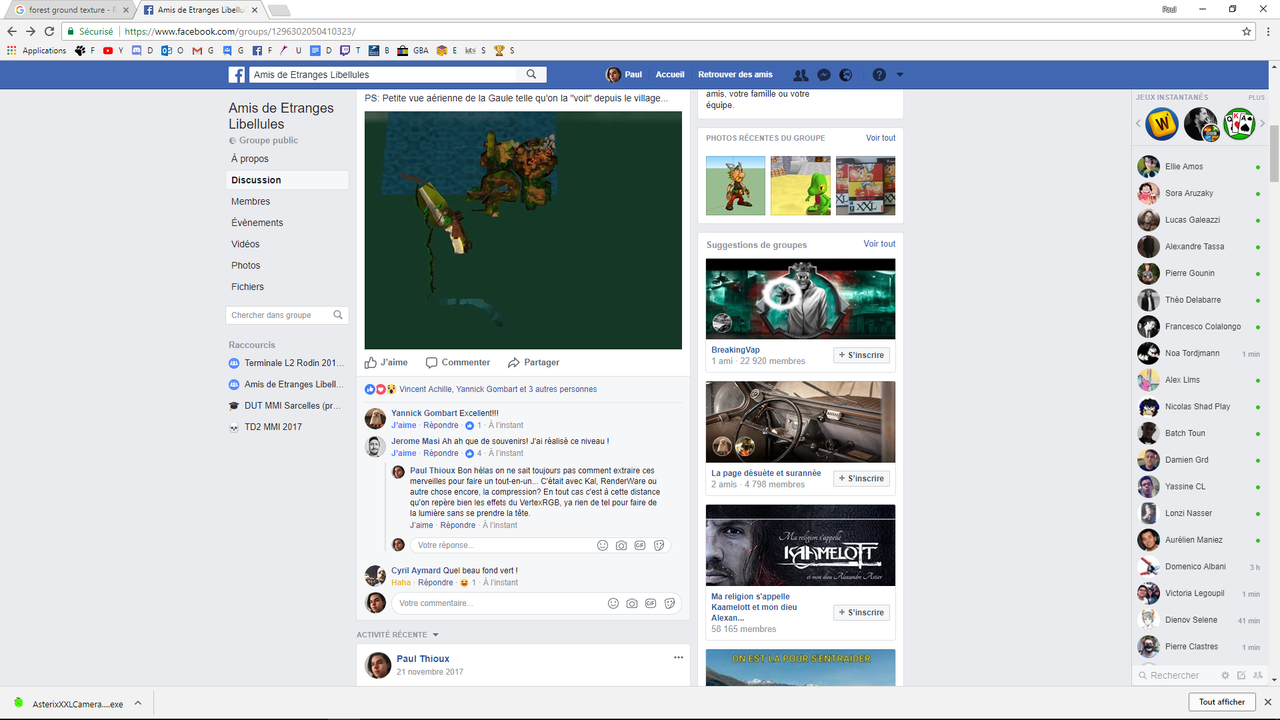Click the magnifier search button in Facebook header
Viewport: 1280px width, 720px height.
click(x=532, y=75)
